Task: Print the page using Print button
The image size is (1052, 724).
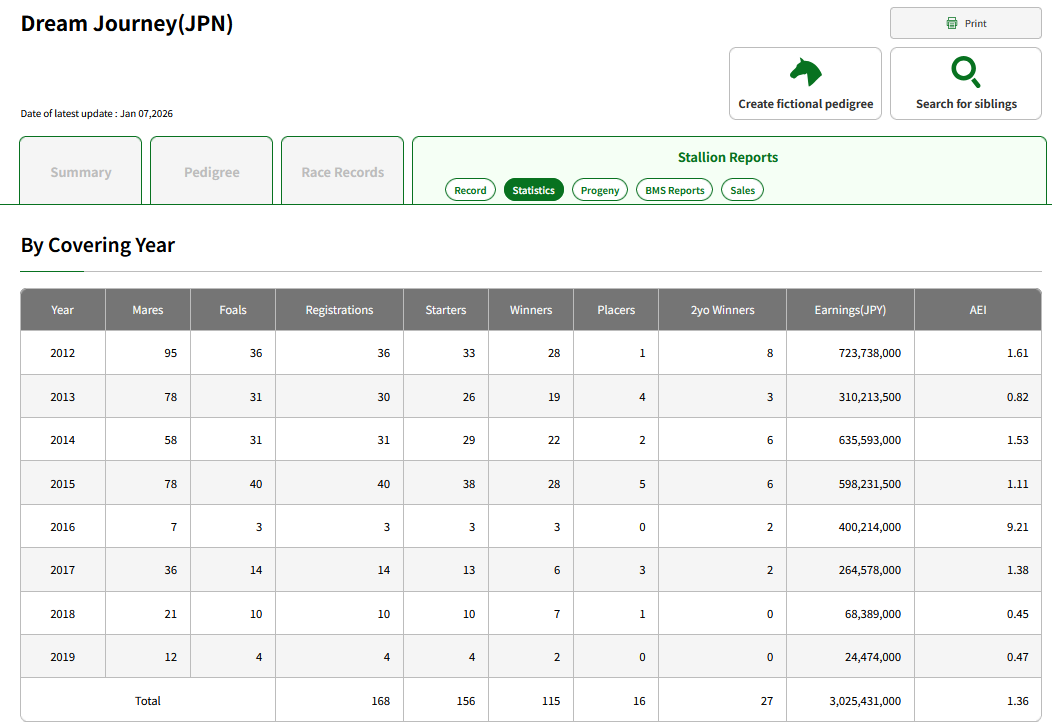Action: (x=966, y=23)
